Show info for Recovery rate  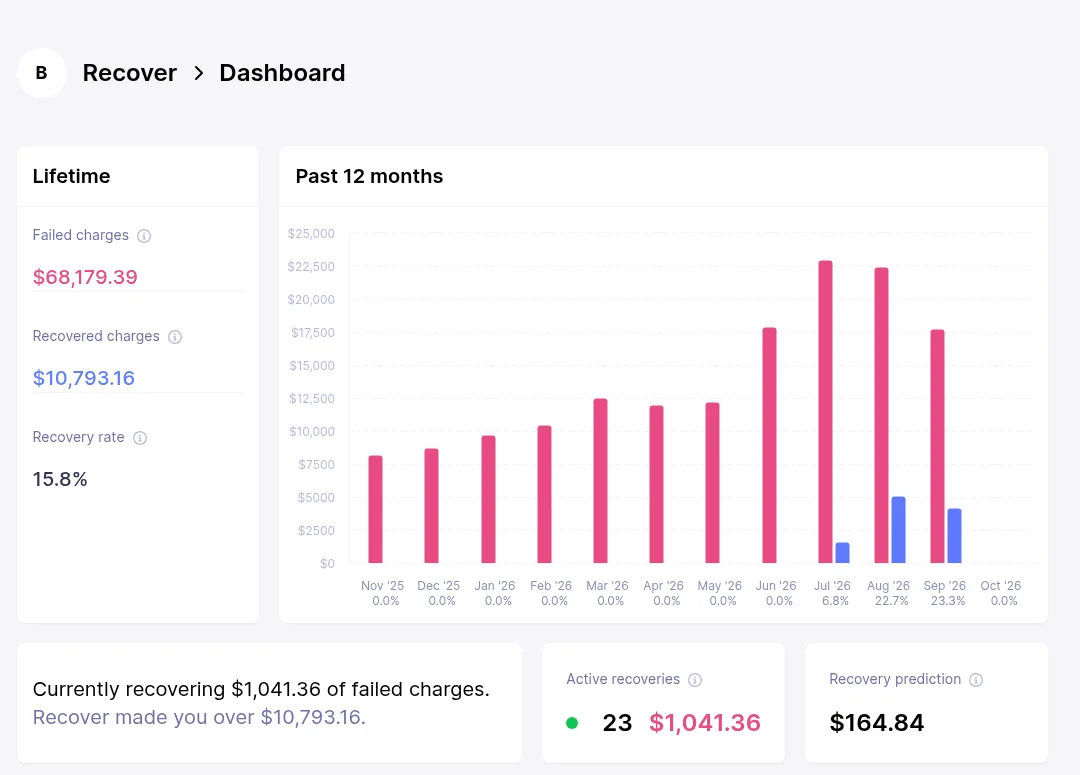point(140,438)
